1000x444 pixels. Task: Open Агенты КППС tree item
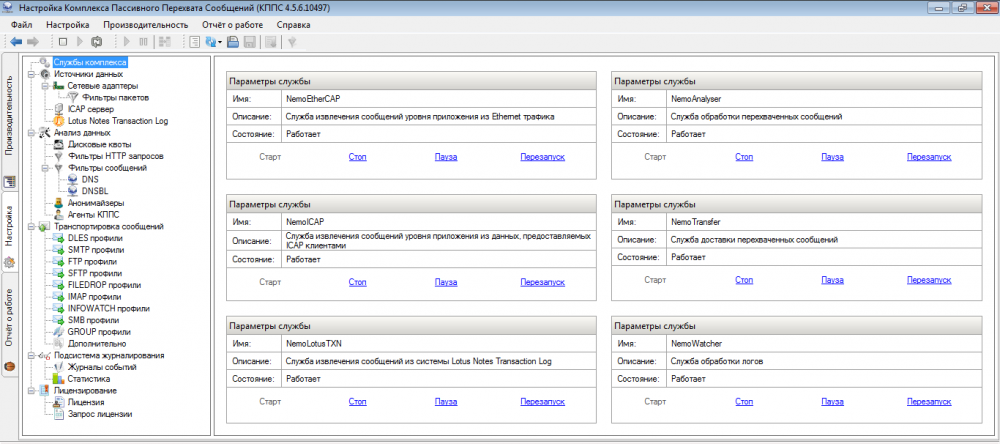(x=93, y=214)
